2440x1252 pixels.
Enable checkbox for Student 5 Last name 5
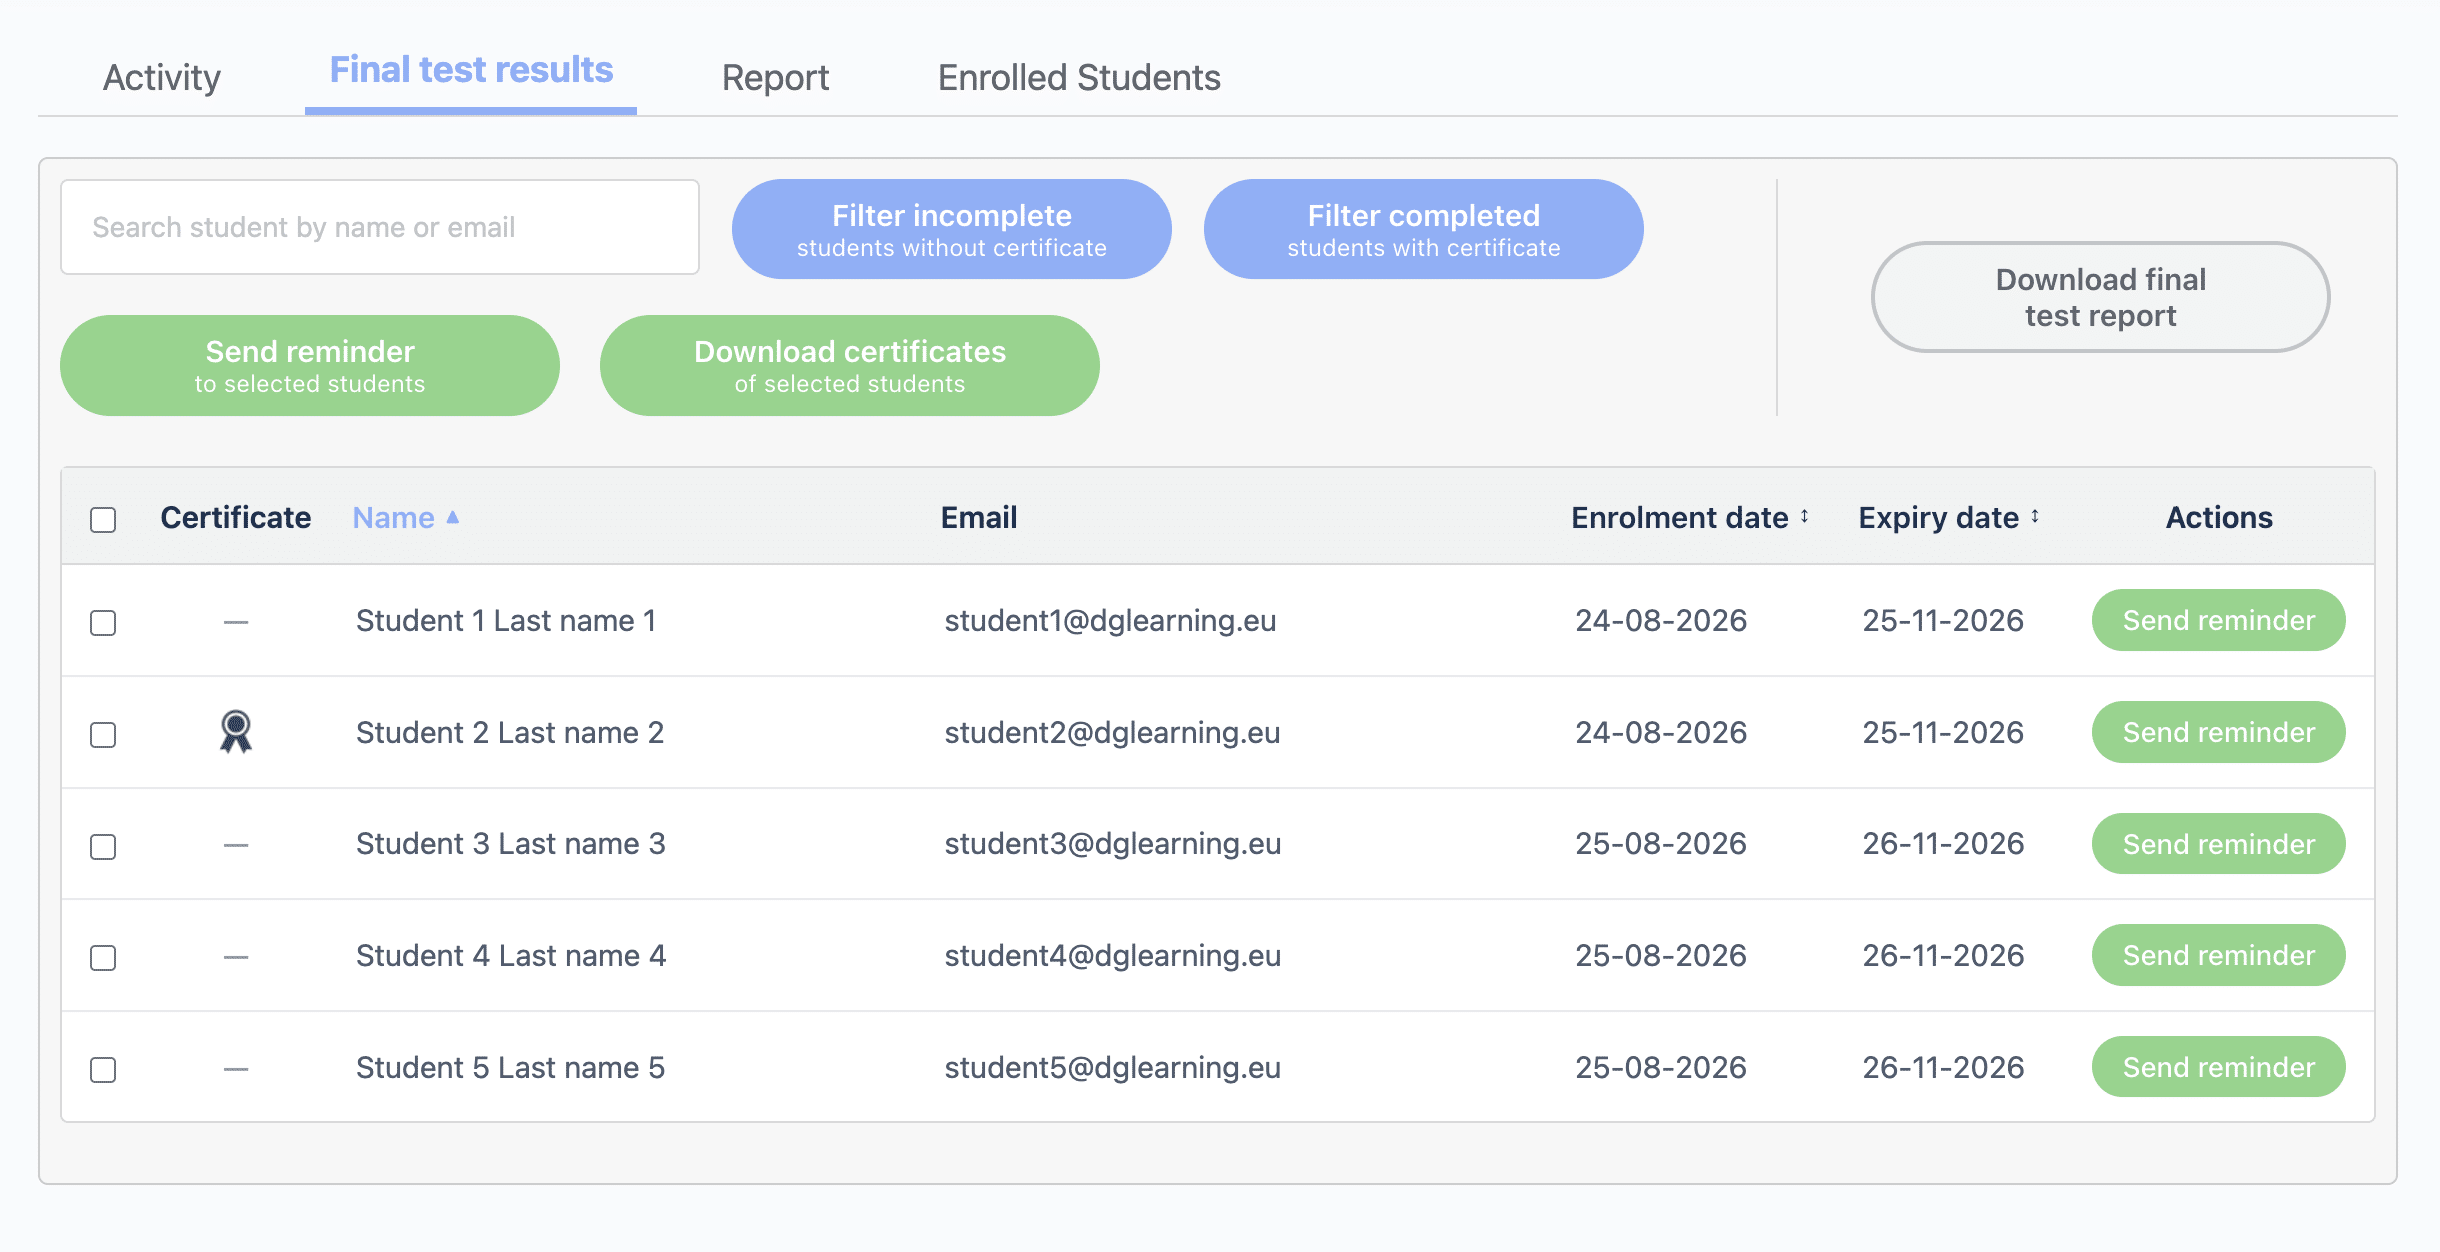[x=103, y=1070]
